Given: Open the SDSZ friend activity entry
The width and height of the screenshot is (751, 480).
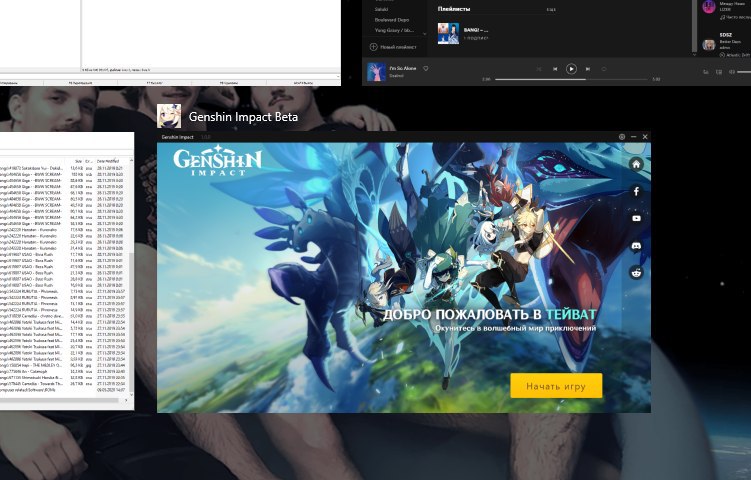Looking at the screenshot, I should [726, 45].
